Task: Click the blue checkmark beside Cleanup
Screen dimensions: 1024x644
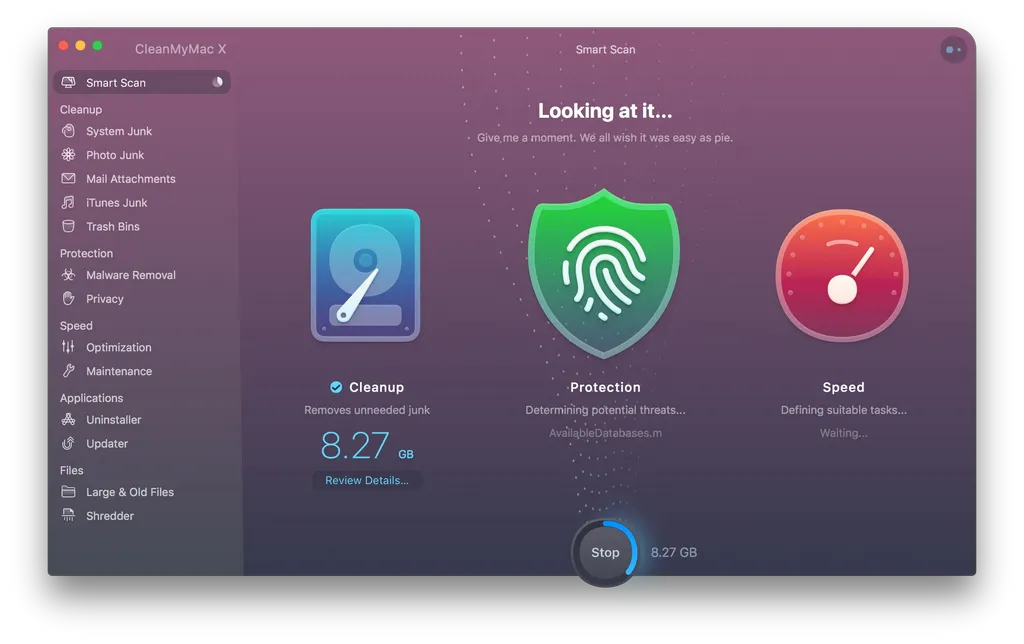Action: click(x=336, y=387)
